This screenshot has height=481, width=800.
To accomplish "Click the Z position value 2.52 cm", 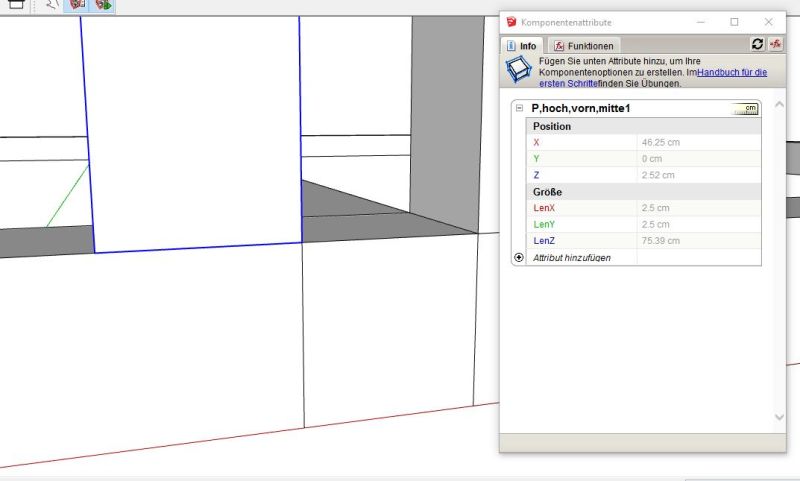I will tap(698, 175).
